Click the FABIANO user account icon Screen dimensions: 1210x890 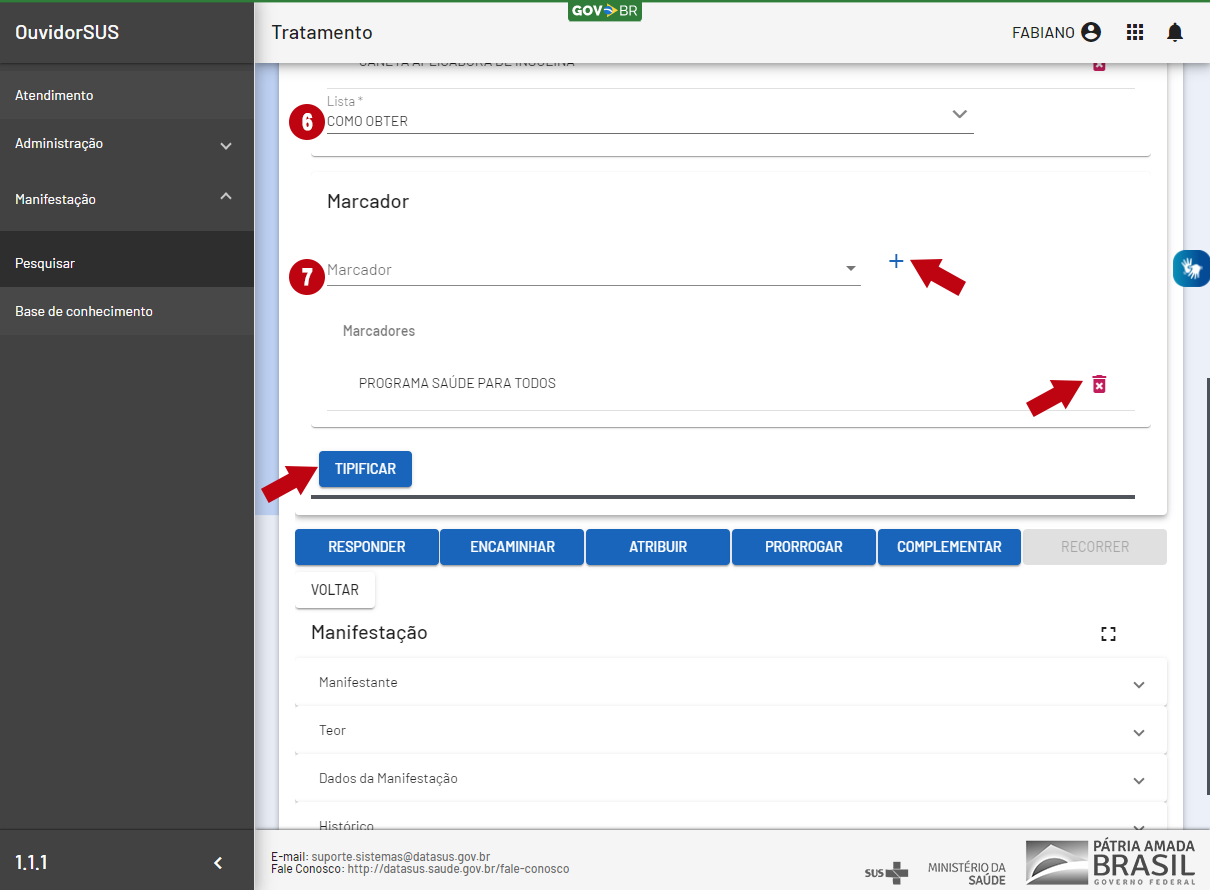coord(1091,33)
